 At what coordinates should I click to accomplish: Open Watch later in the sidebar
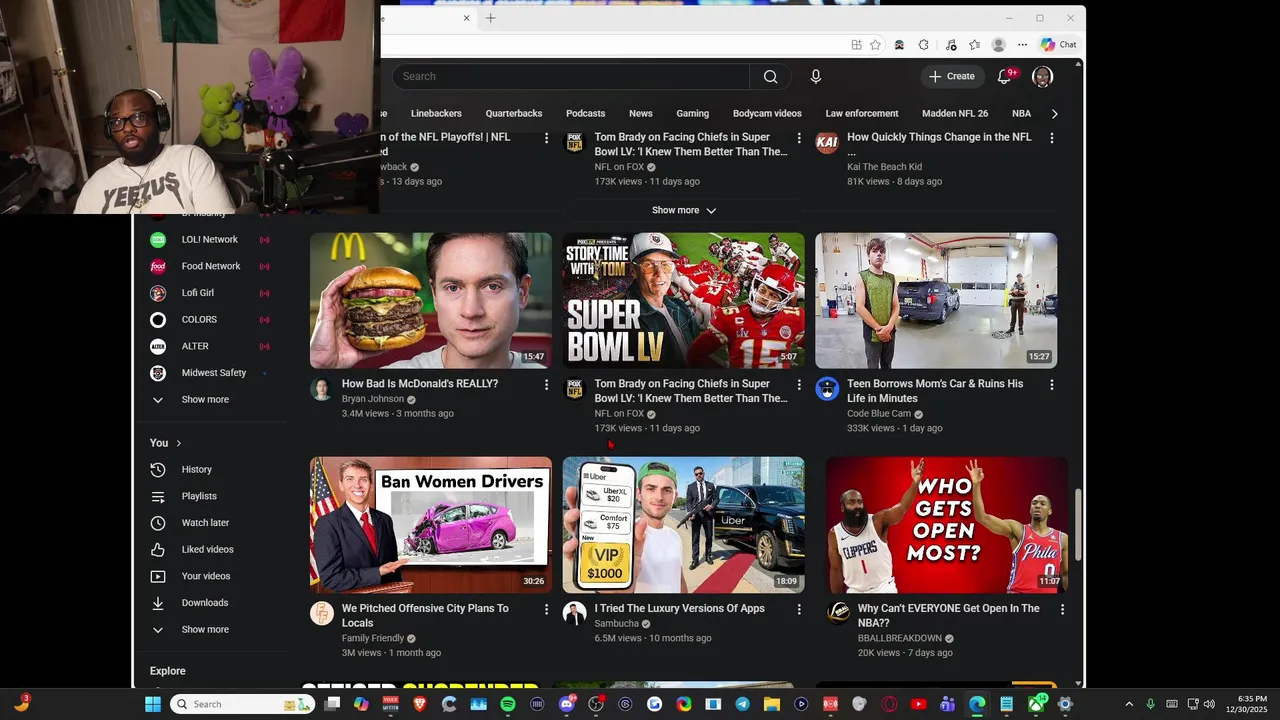205,523
